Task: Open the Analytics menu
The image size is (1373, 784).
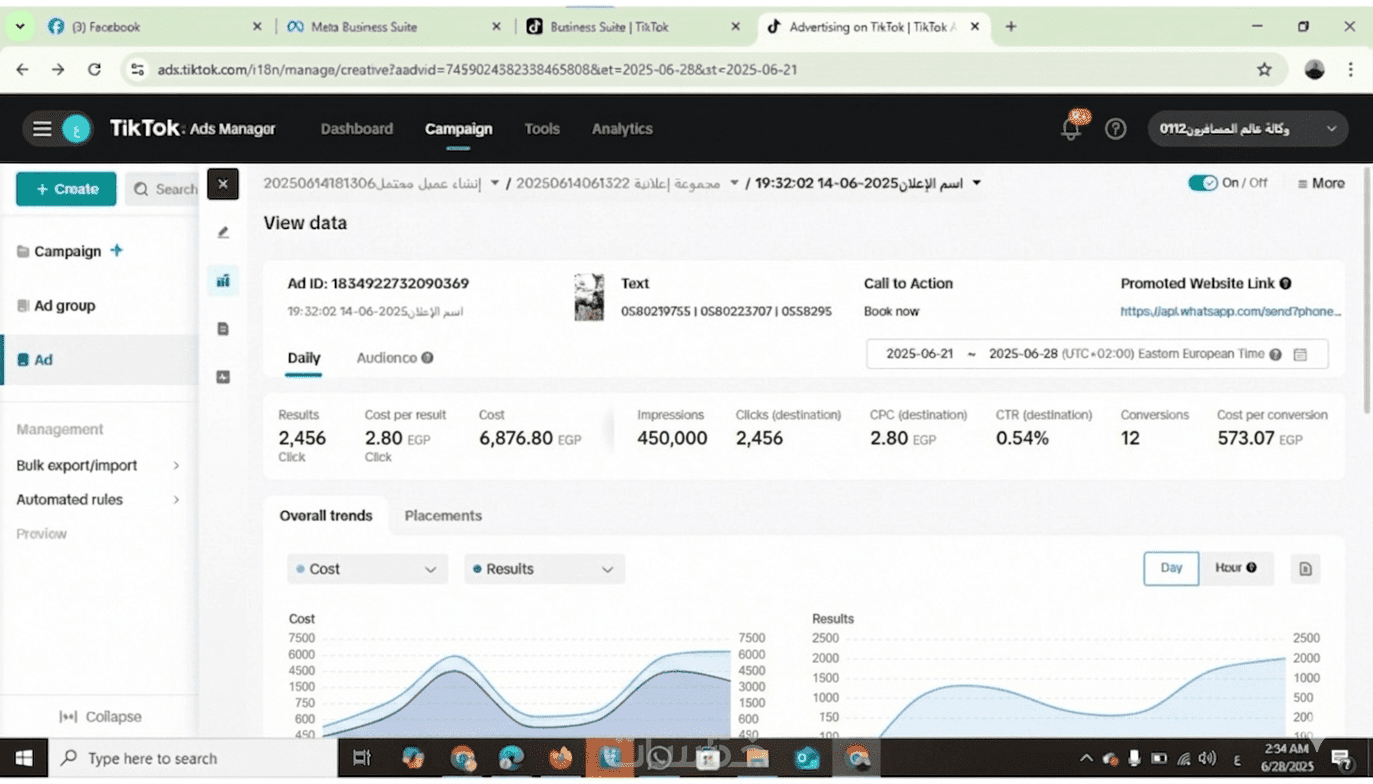Action: 622,129
